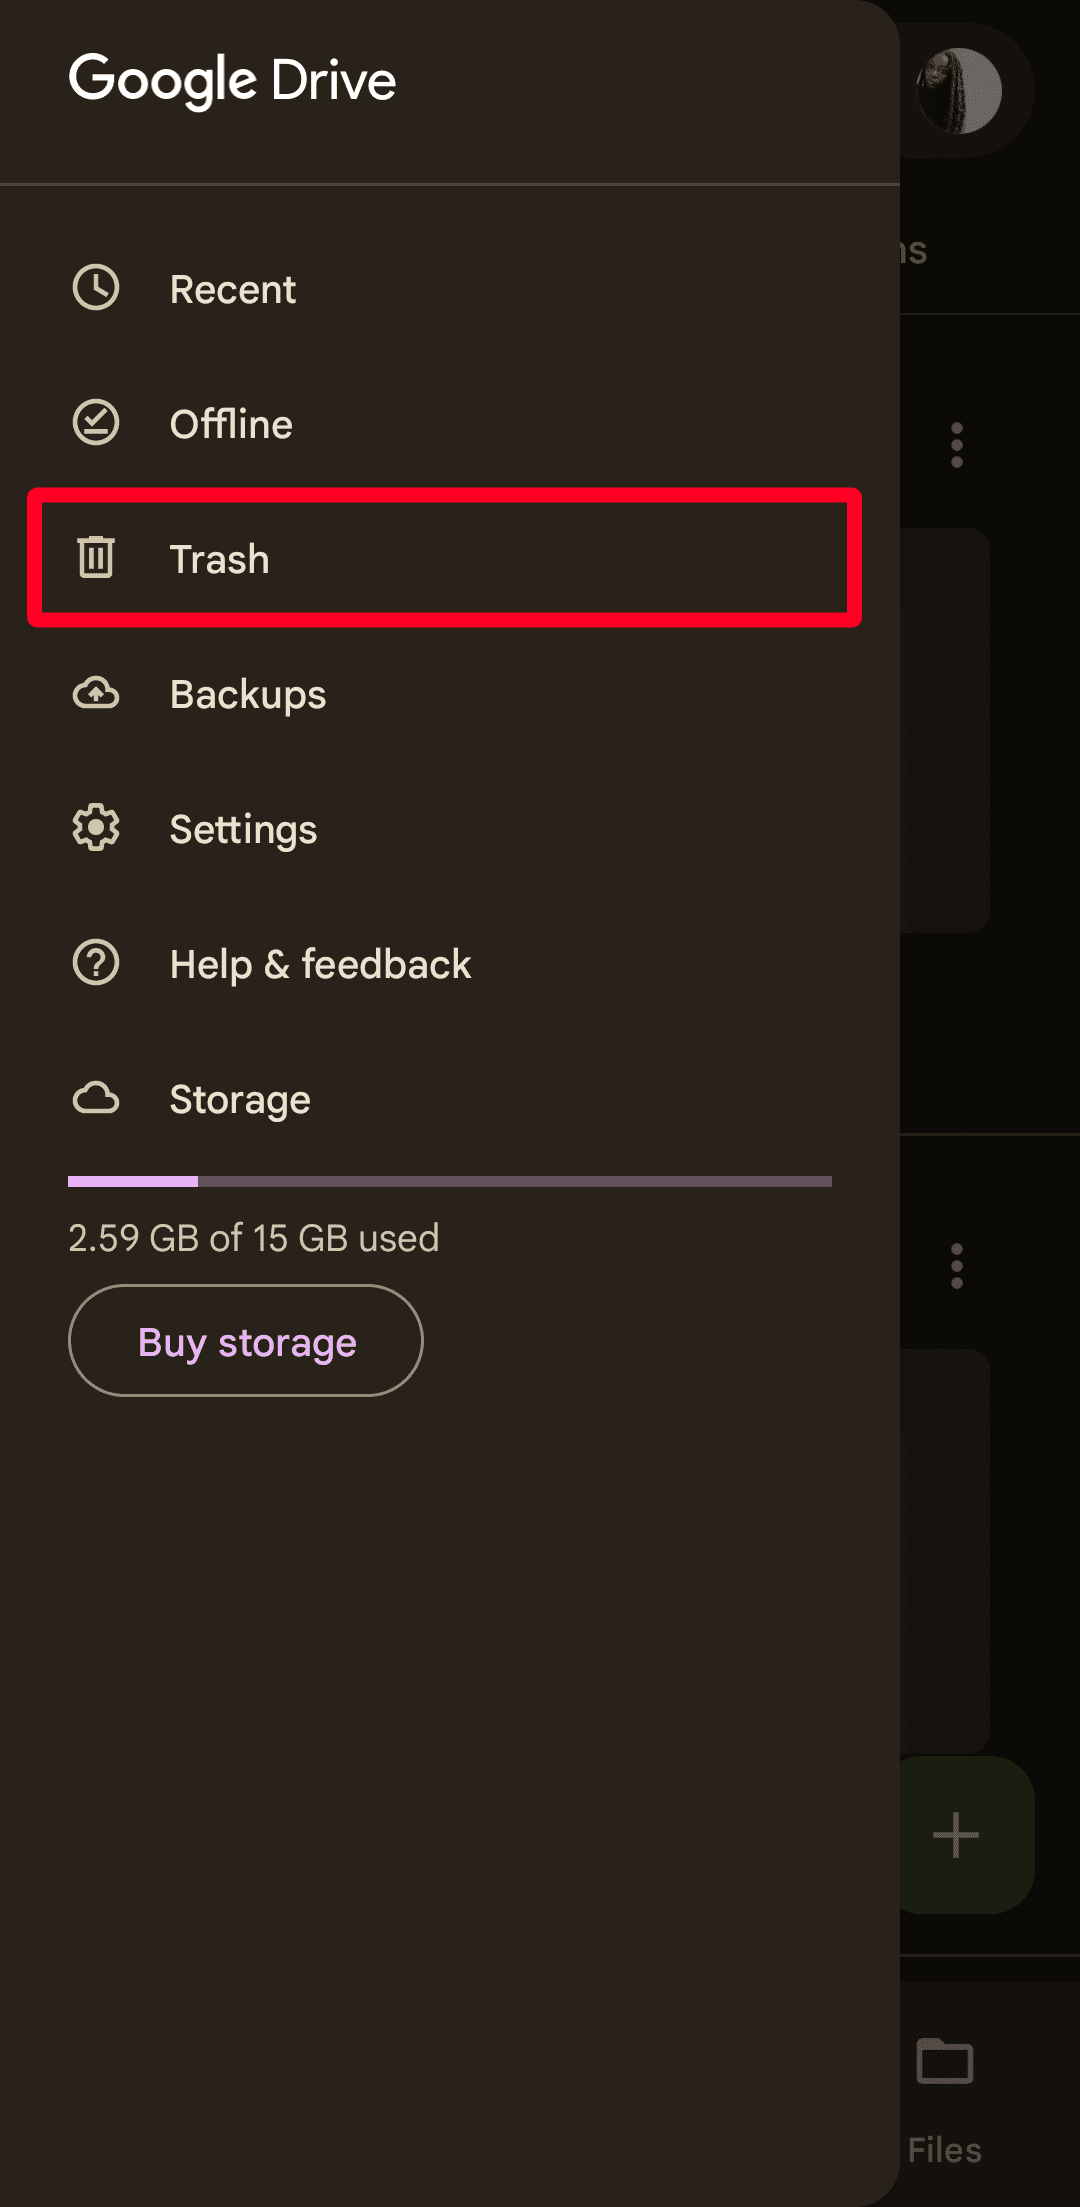Tap the folder icon above Files
The image size is (1080, 2207).
point(945,2061)
